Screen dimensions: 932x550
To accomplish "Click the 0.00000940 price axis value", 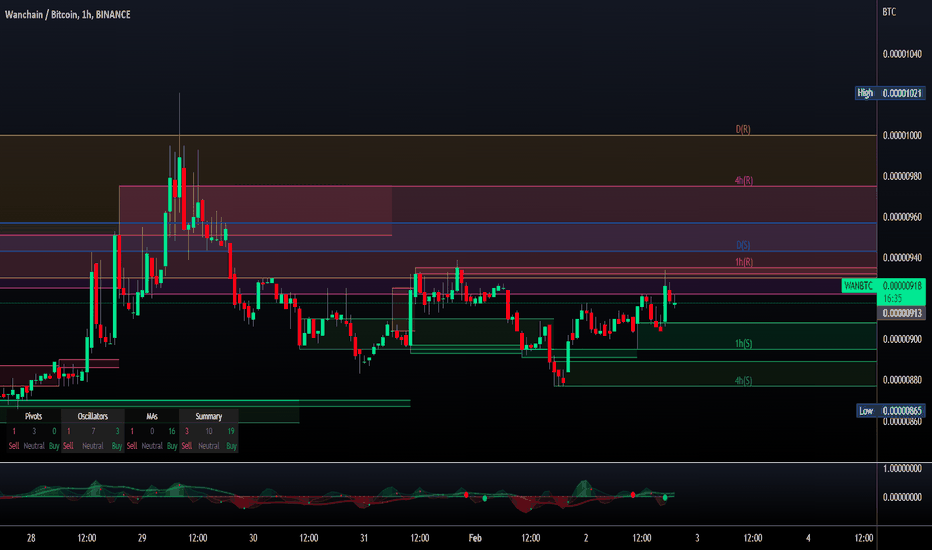I will tap(902, 257).
